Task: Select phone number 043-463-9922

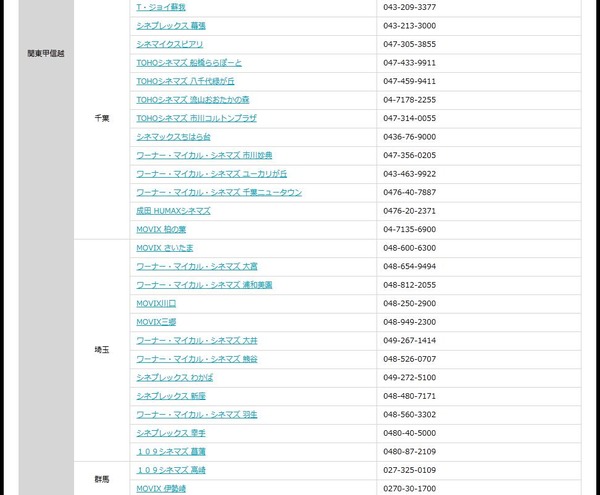Action: [409, 174]
